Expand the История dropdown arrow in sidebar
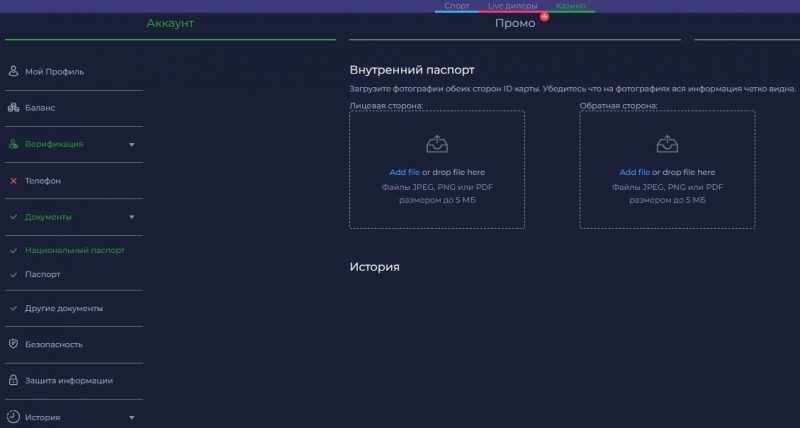Image resolution: width=800 pixels, height=428 pixels. click(x=132, y=417)
